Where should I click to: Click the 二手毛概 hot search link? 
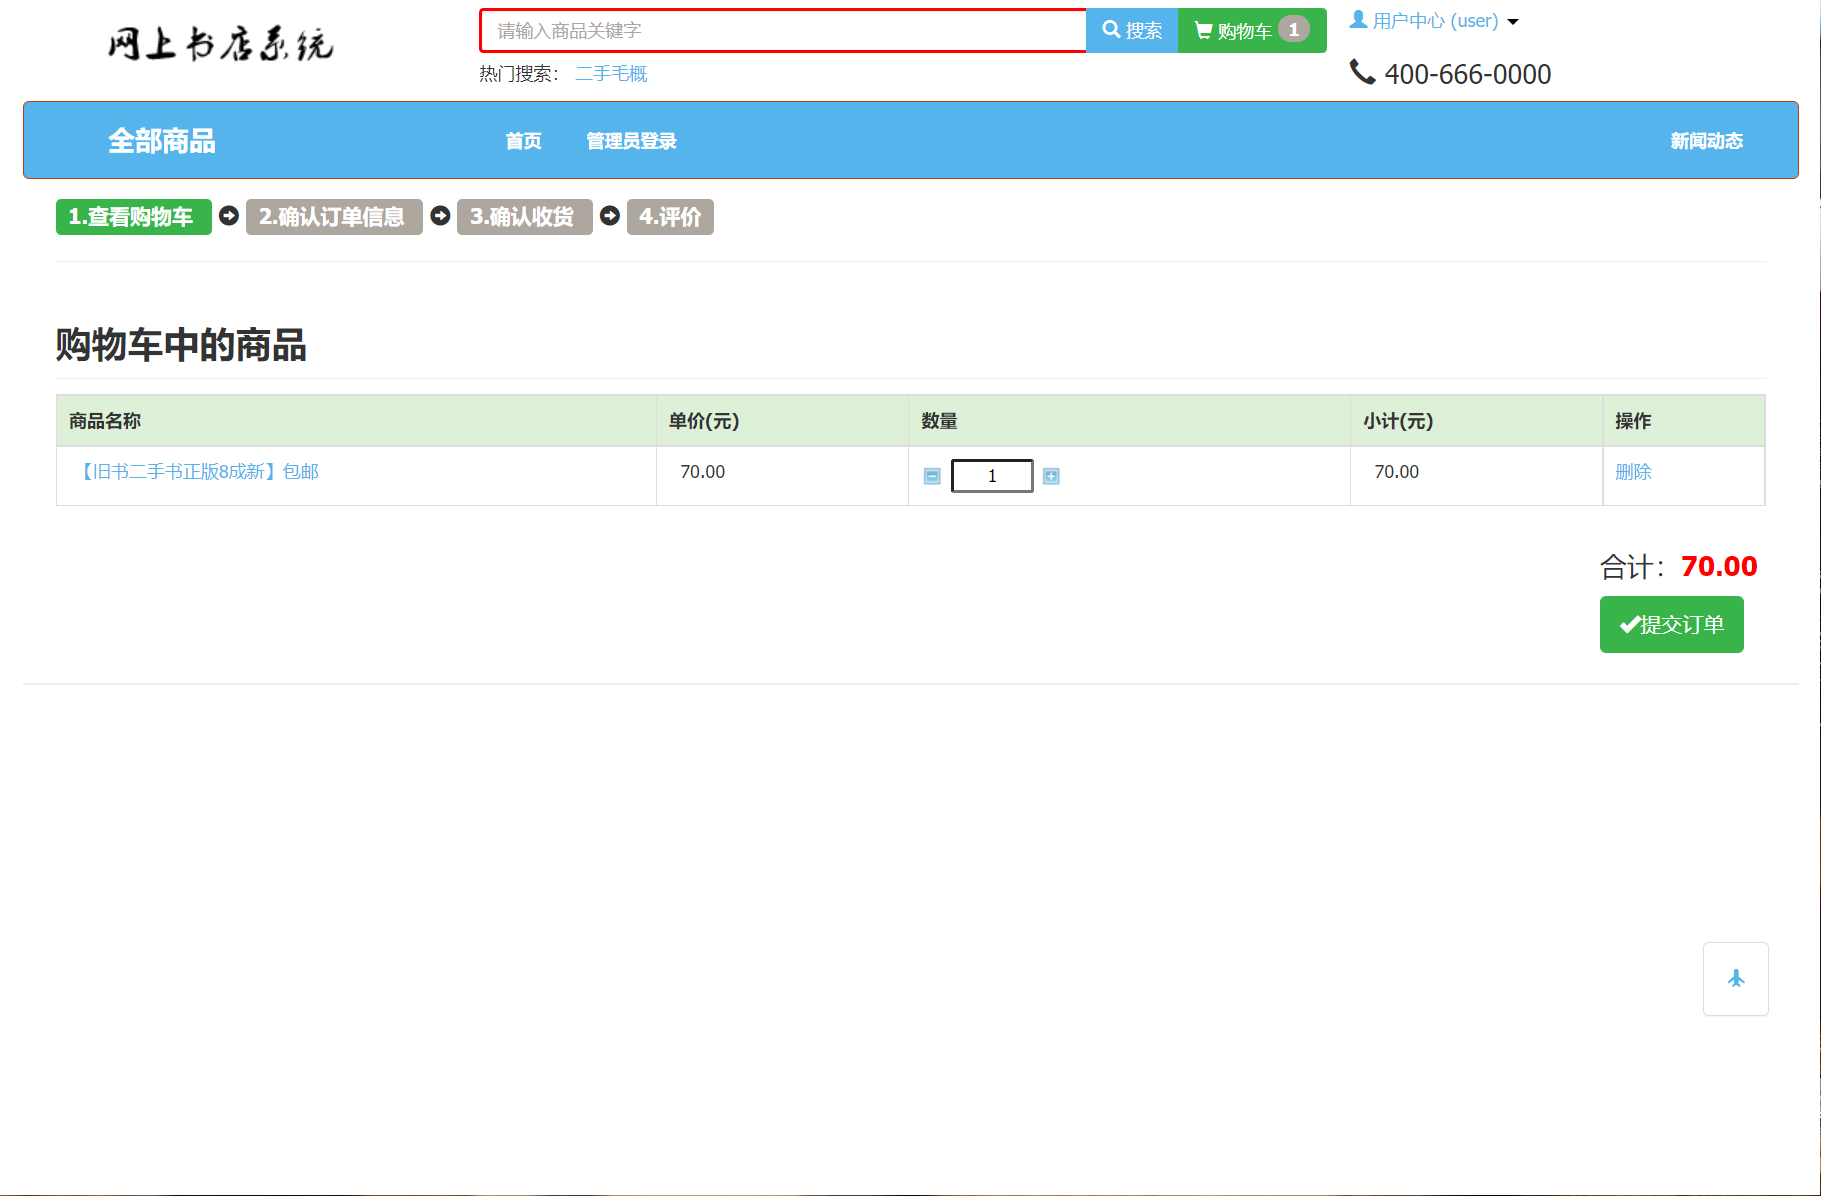612,74
